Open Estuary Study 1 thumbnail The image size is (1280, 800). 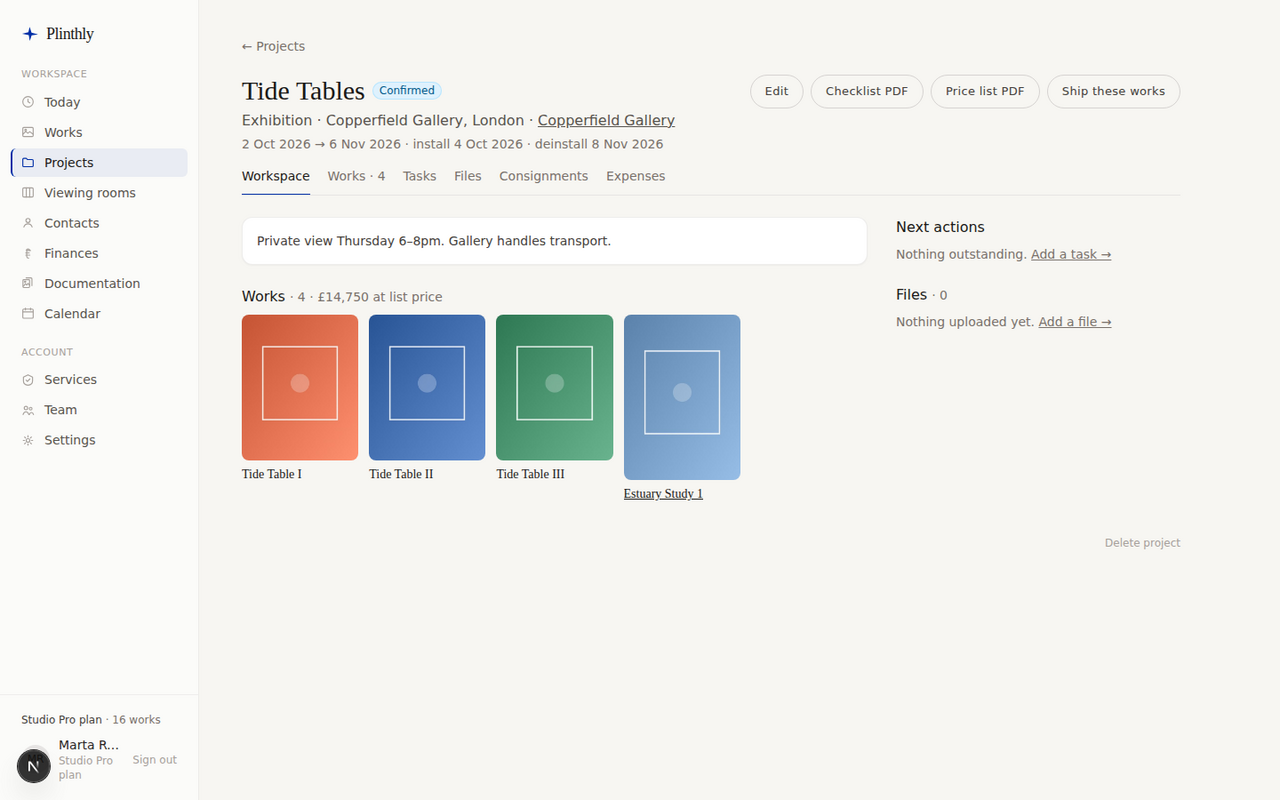tap(682, 397)
